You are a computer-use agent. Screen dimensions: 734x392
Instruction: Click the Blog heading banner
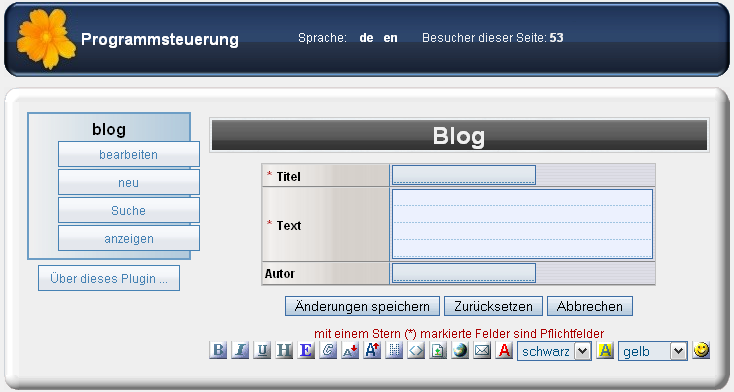pyautogui.click(x=459, y=135)
